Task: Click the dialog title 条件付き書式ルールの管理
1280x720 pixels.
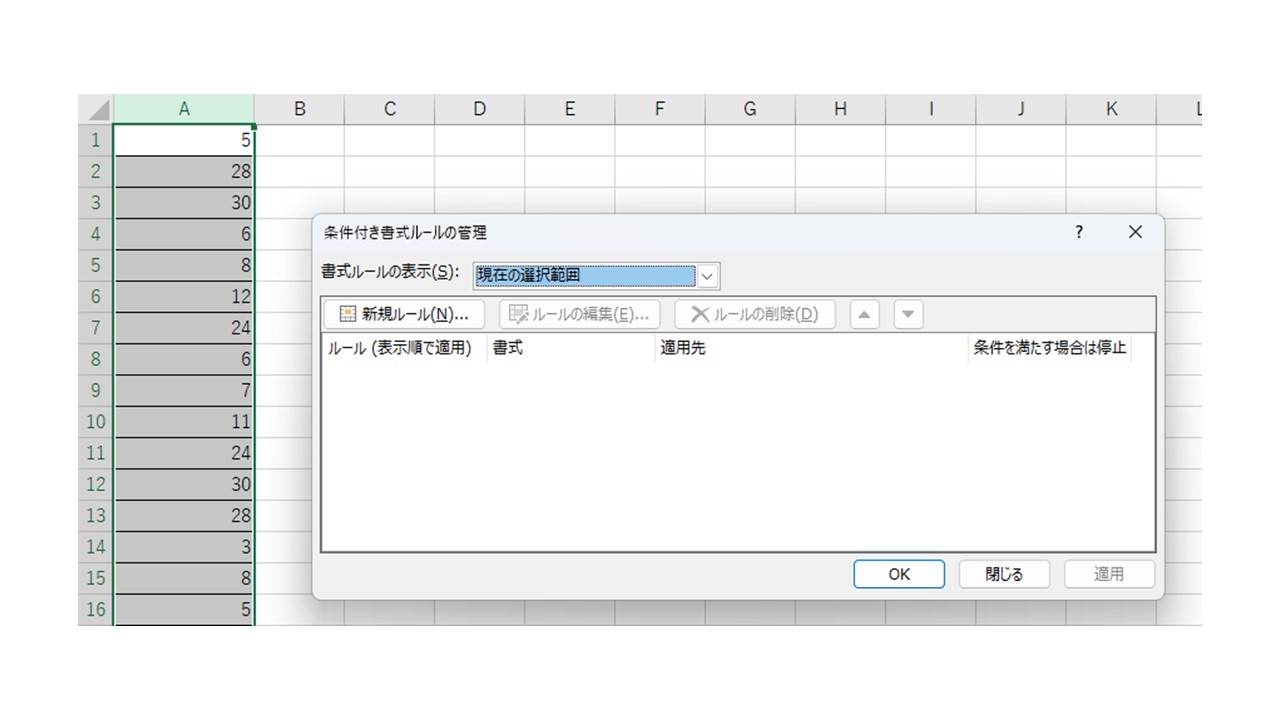Action: [x=405, y=232]
